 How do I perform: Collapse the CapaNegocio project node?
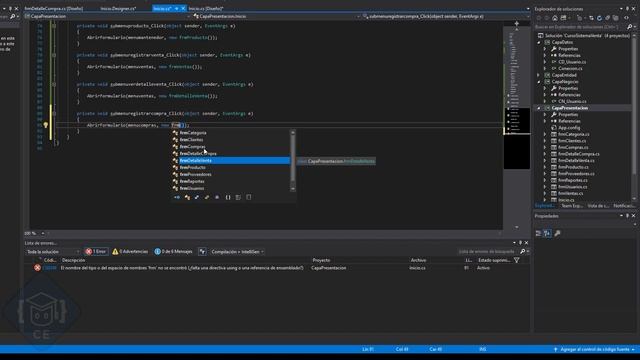[539, 82]
